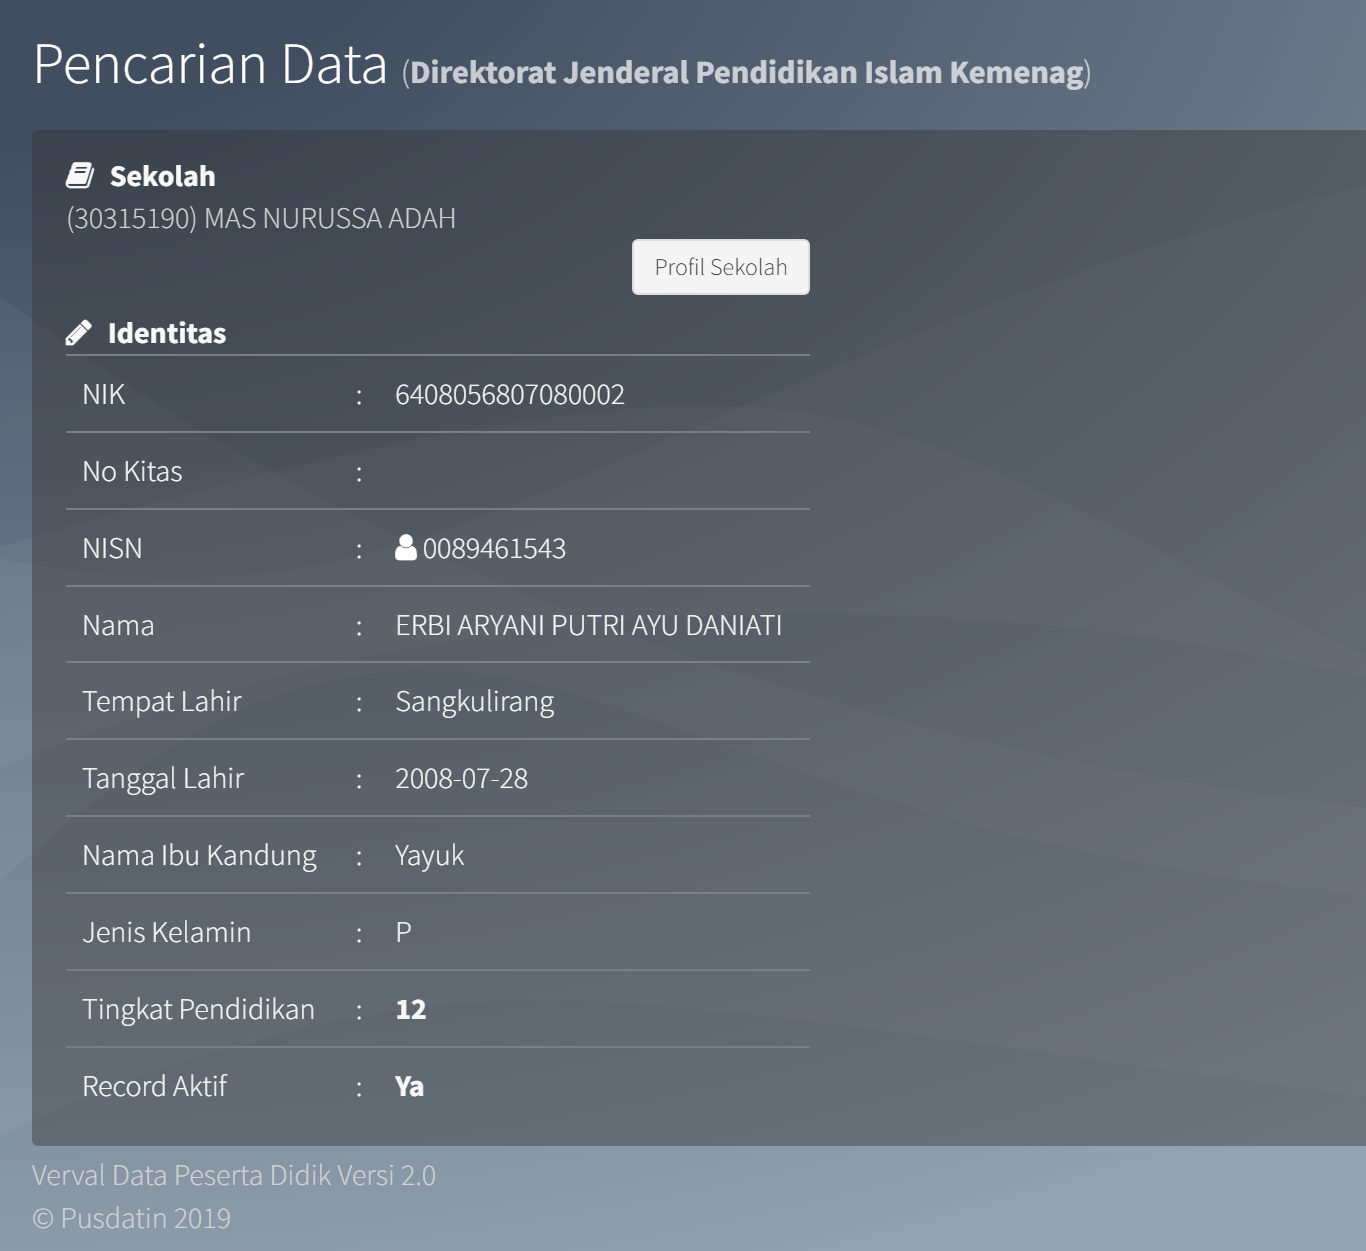Click the Pencarian Data page title
Viewport: 1366px width, 1251px height.
pos(210,65)
